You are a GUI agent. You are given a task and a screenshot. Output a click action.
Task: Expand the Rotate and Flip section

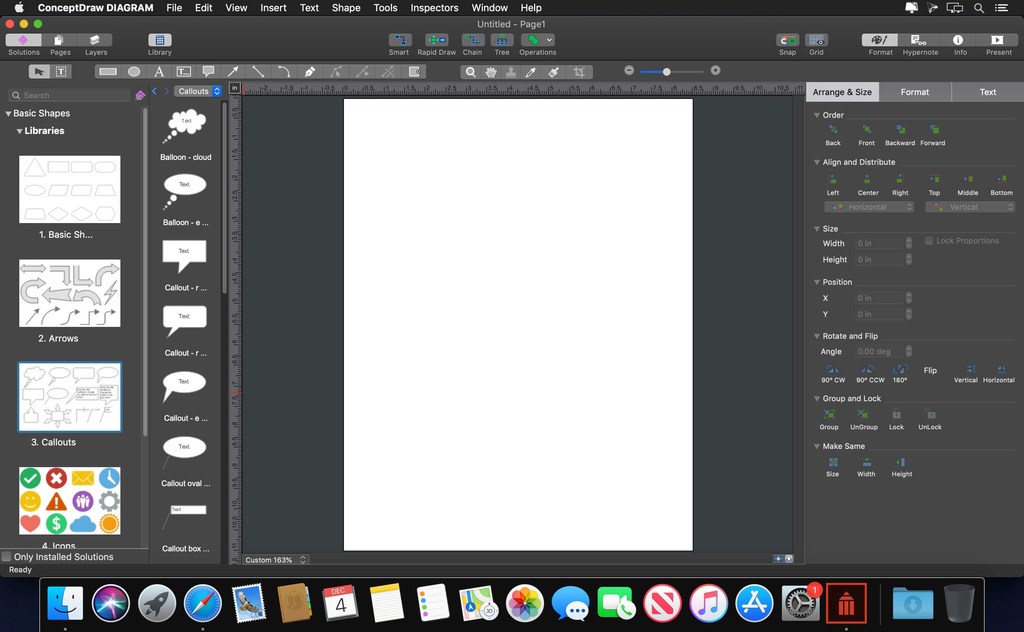pyautogui.click(x=818, y=336)
